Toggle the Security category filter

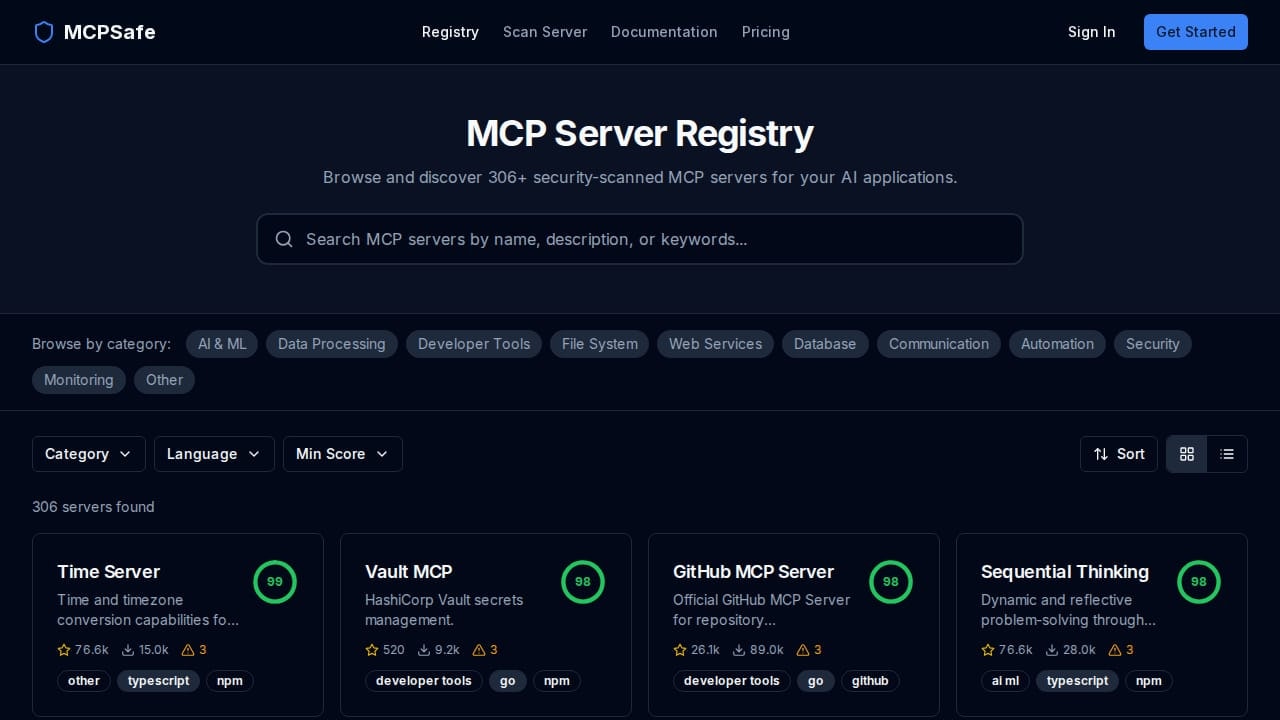(x=1153, y=344)
